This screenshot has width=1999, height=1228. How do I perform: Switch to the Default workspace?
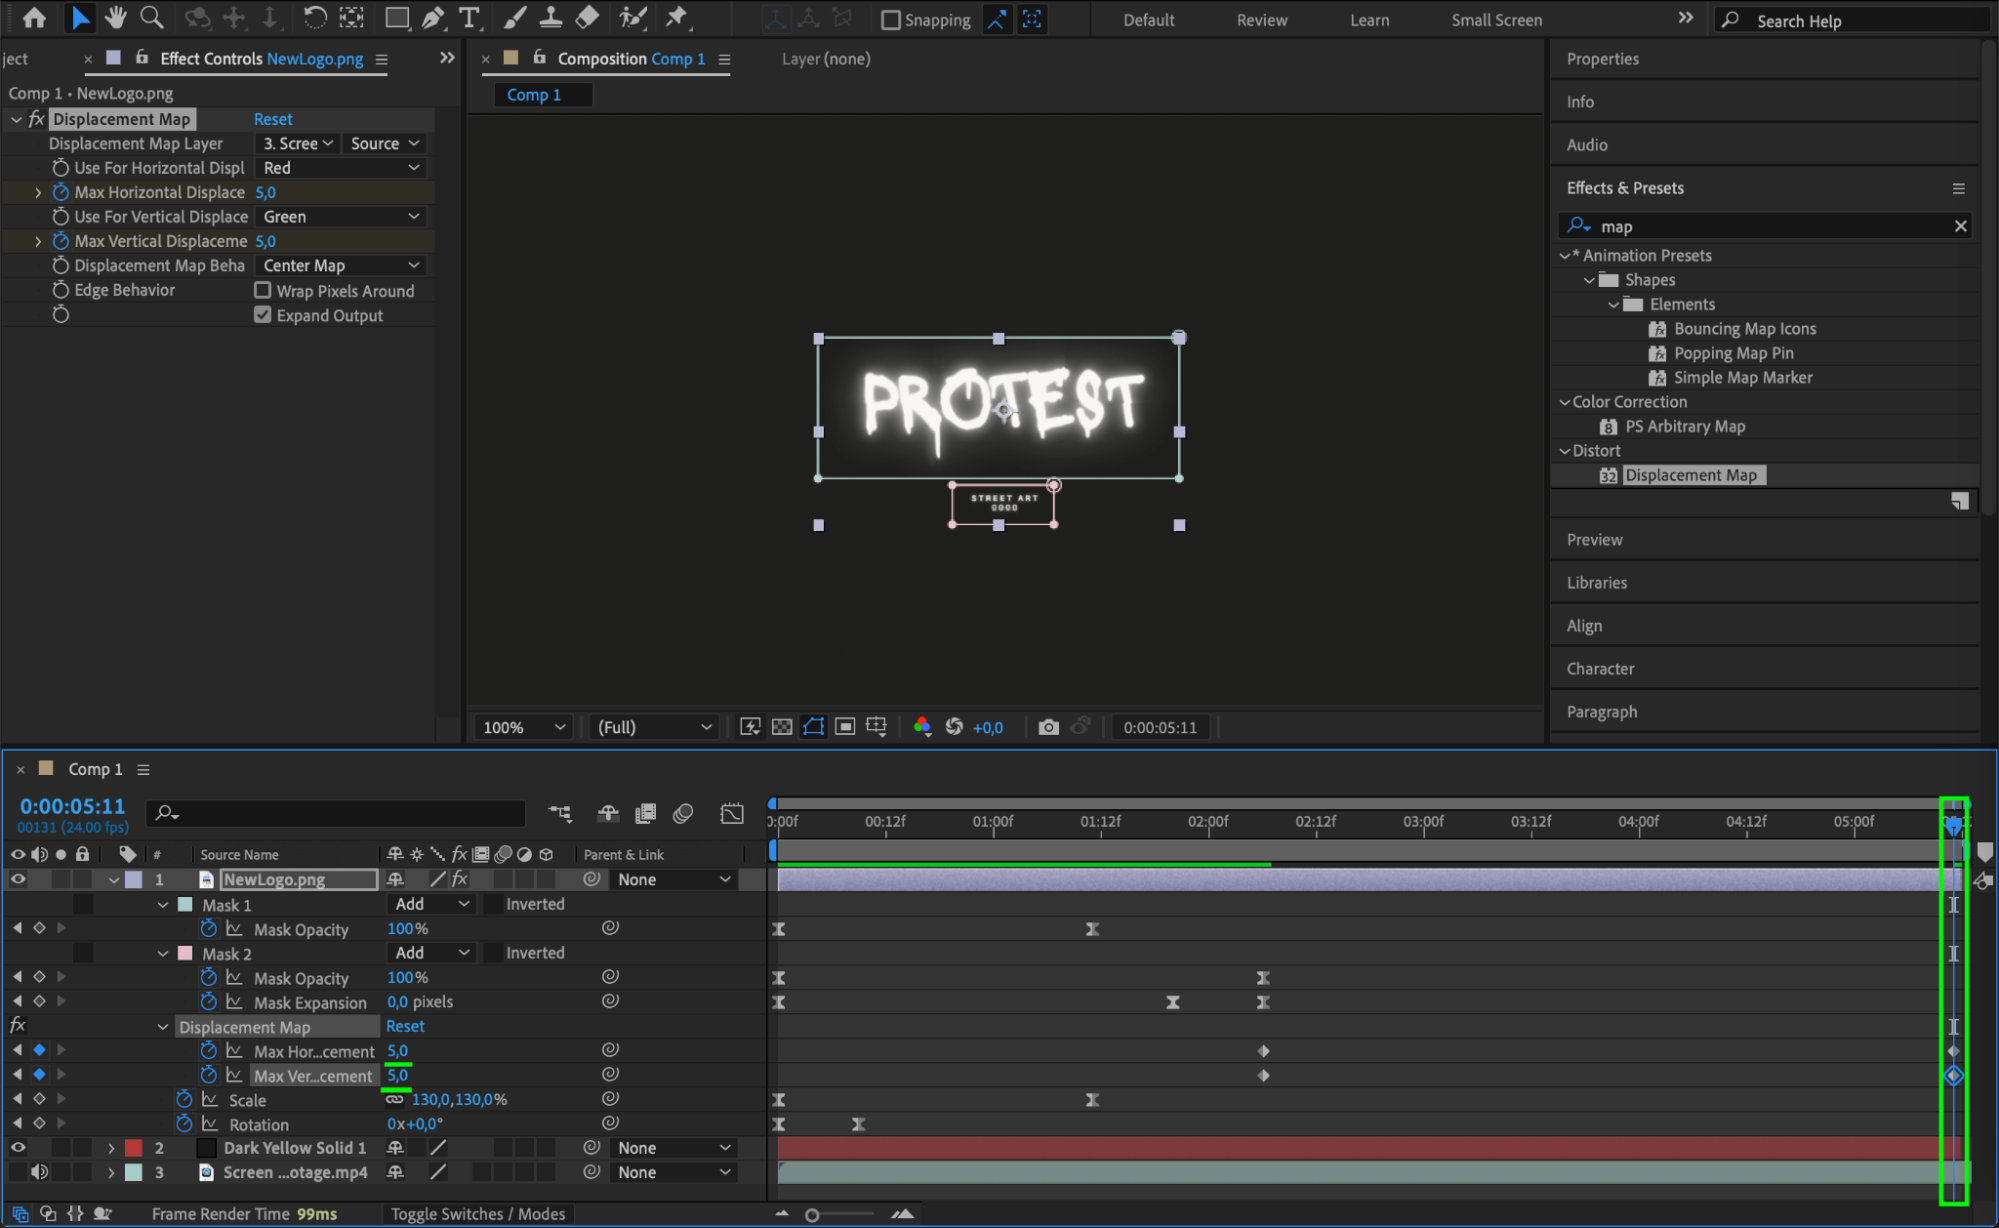pos(1148,20)
